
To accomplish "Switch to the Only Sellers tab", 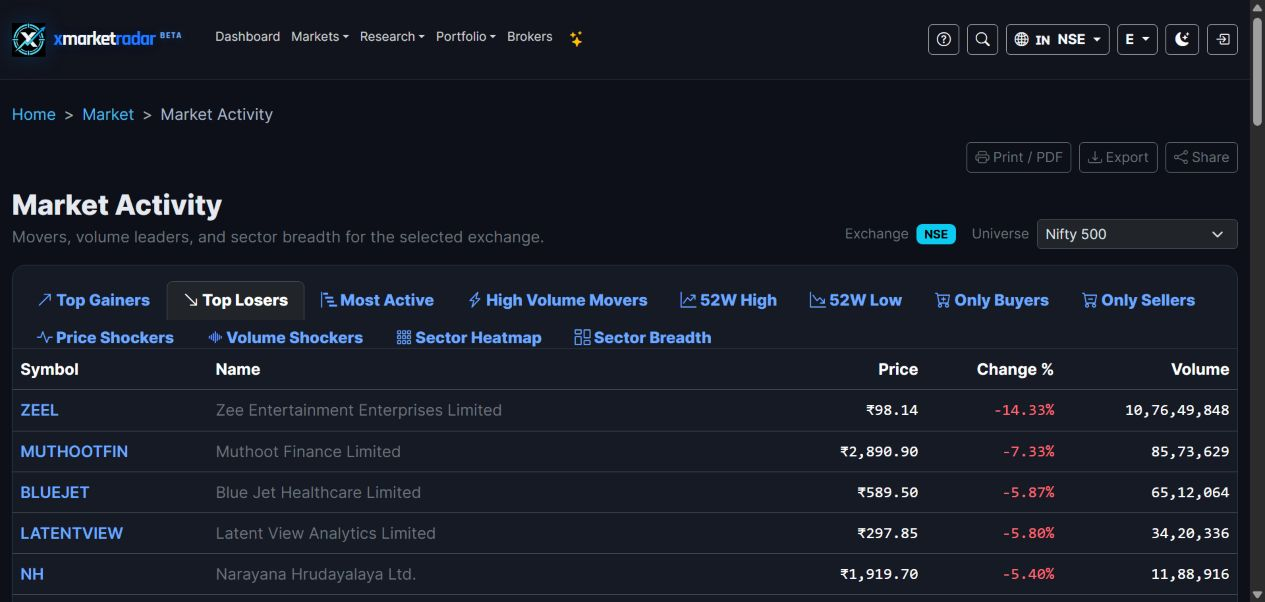I will pos(1138,300).
